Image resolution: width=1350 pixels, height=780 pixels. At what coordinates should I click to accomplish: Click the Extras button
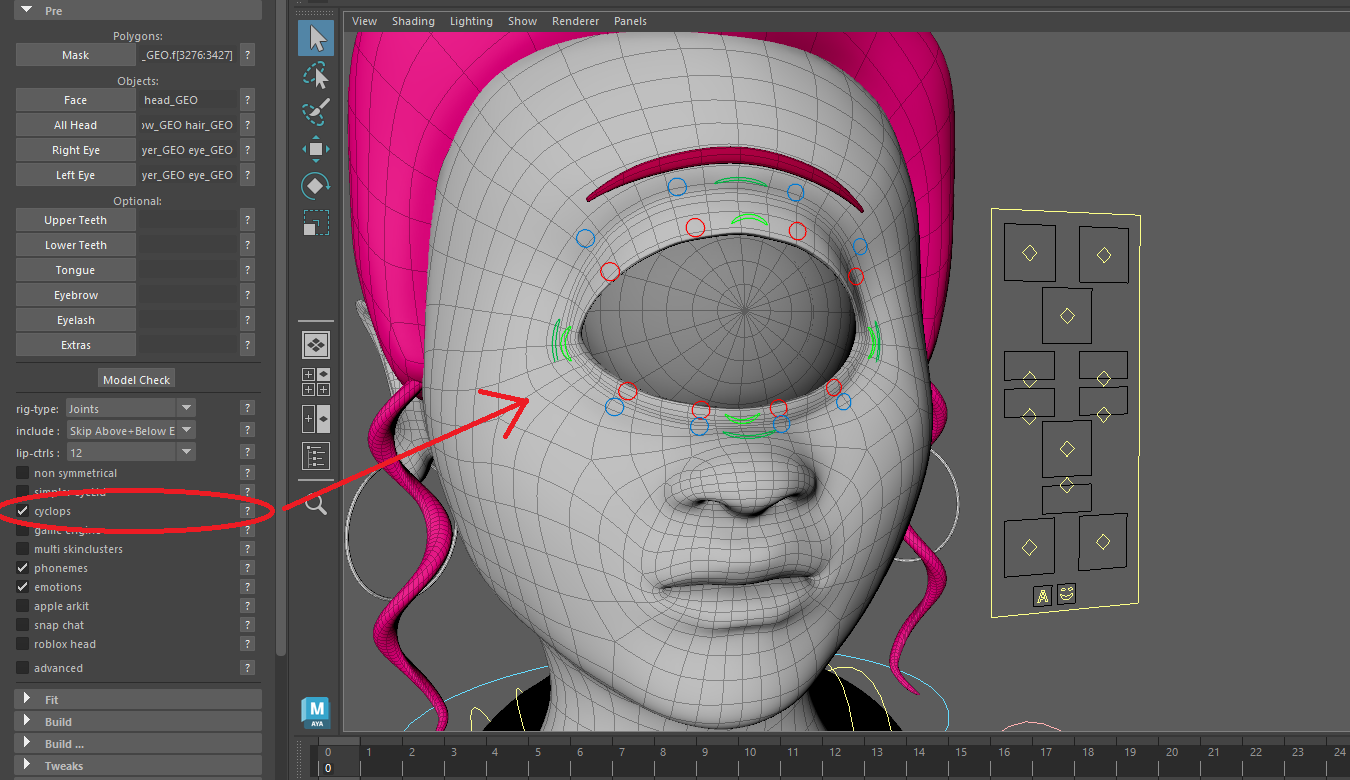click(x=76, y=345)
